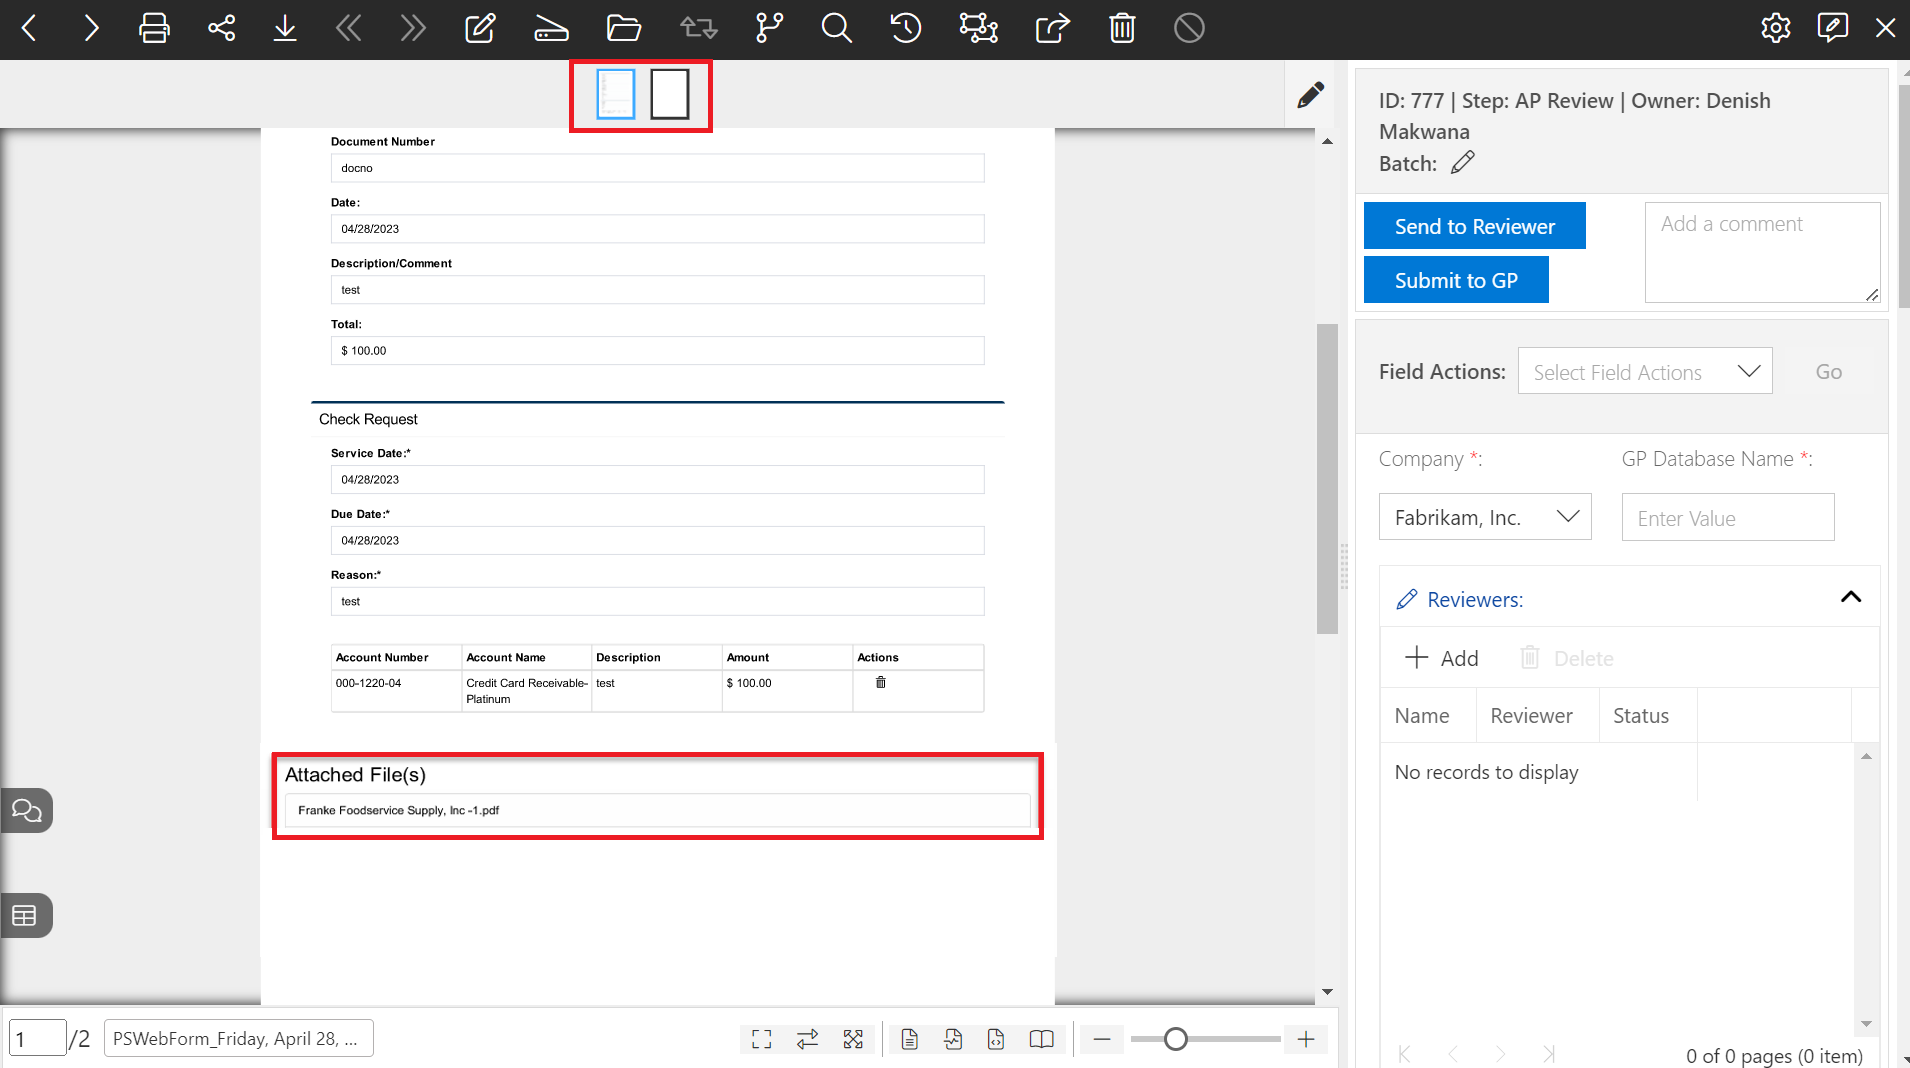This screenshot has height=1068, width=1910.
Task: Open the annotation note icon at top right
Action: tap(1832, 28)
